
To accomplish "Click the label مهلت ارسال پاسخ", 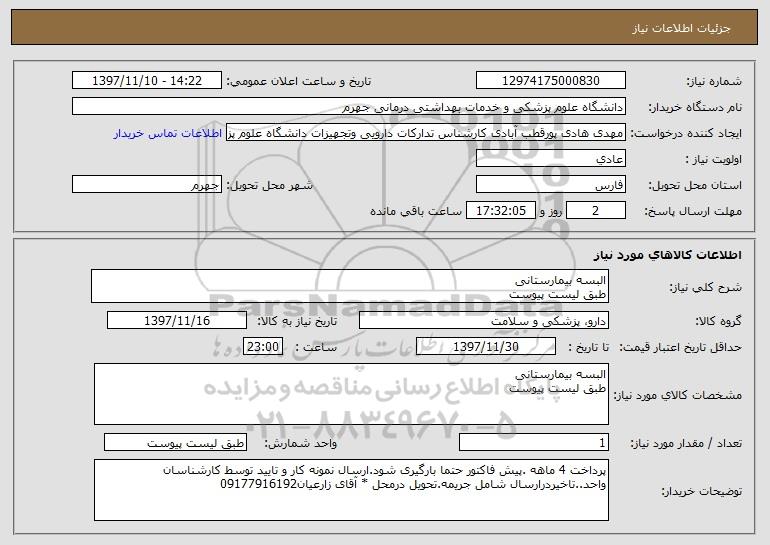I will (x=693, y=212).
